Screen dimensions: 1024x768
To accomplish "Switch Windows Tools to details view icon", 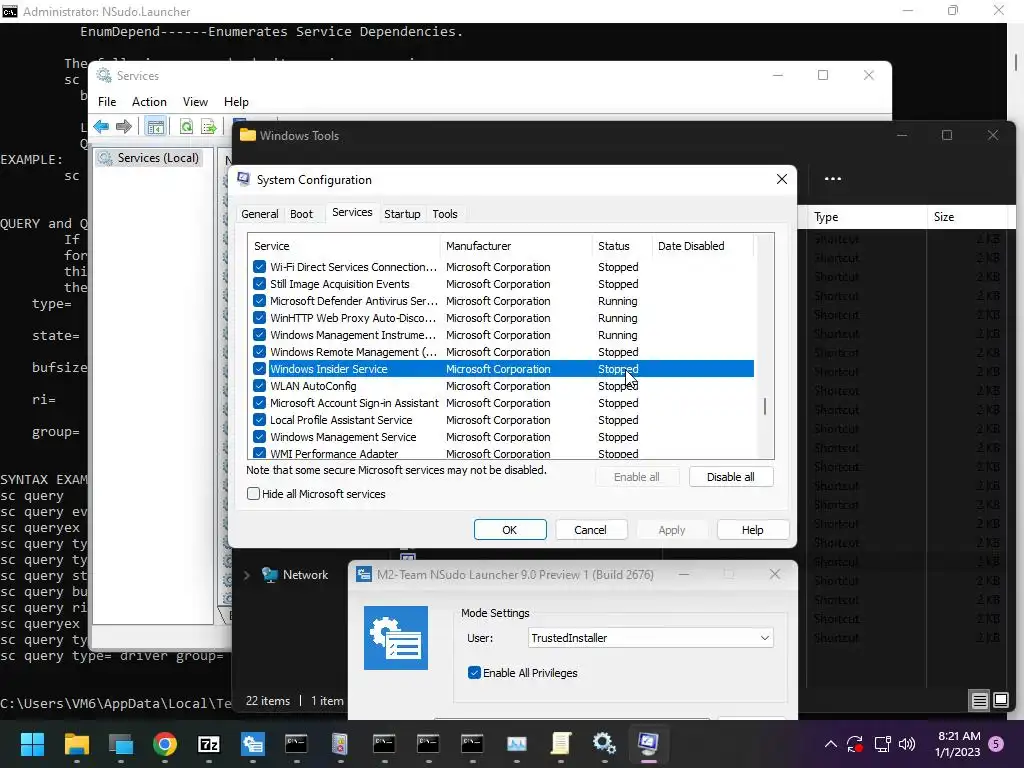I will 980,701.
